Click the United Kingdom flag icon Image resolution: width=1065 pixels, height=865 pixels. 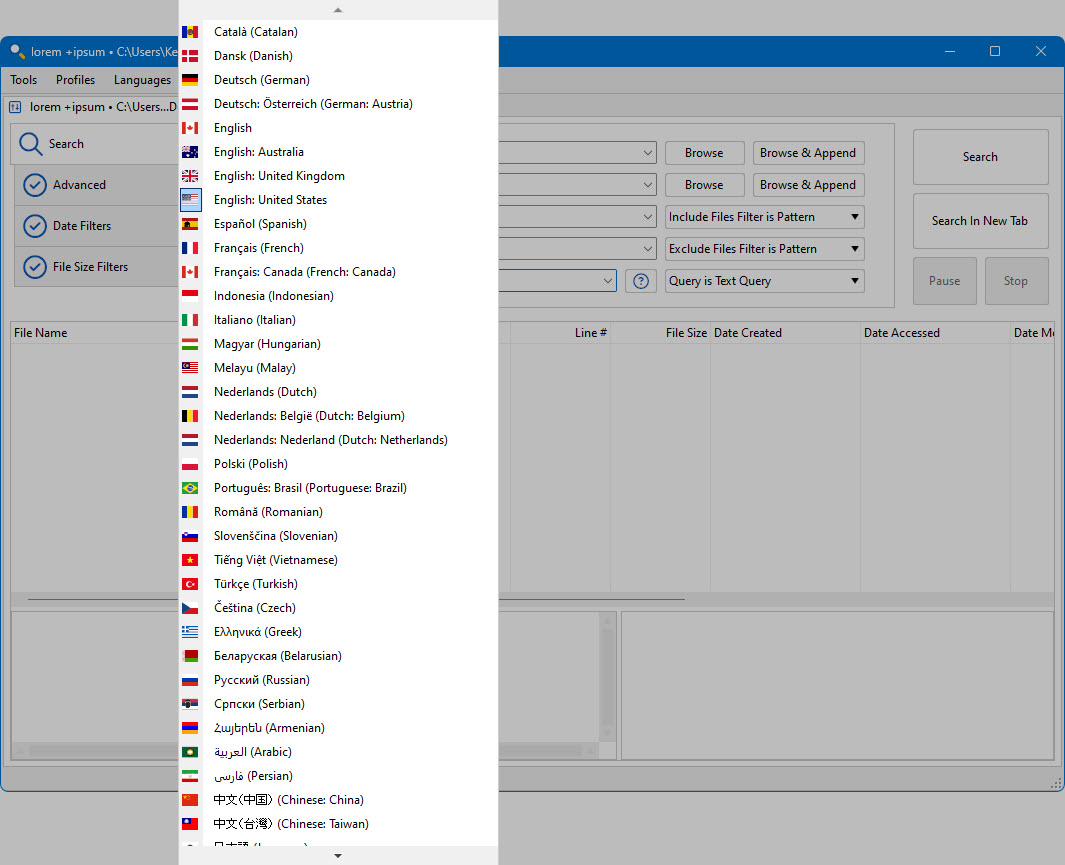coord(190,176)
